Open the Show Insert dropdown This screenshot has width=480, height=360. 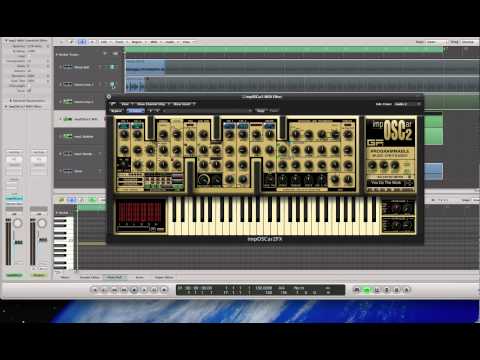[x=184, y=104]
